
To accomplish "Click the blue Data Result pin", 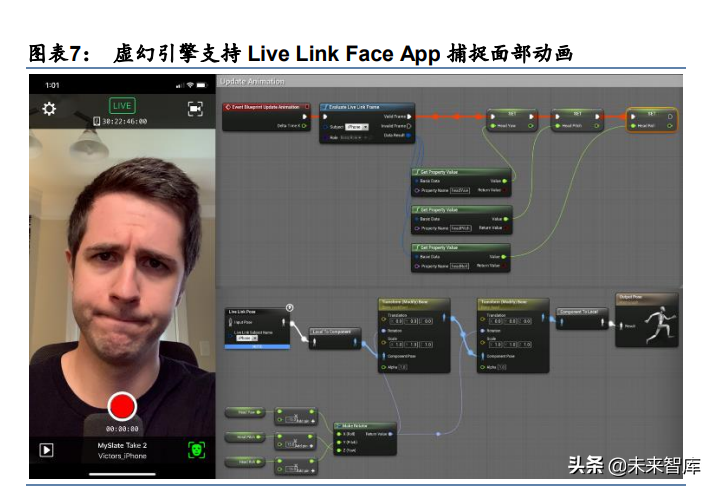I will (x=409, y=135).
